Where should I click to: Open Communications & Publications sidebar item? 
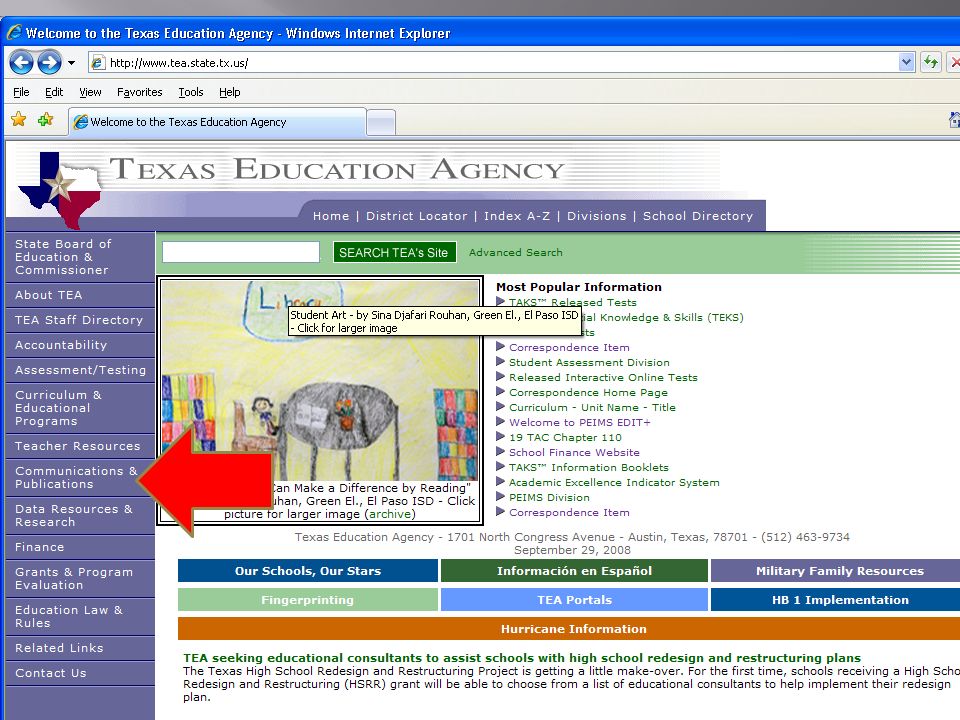click(76, 478)
